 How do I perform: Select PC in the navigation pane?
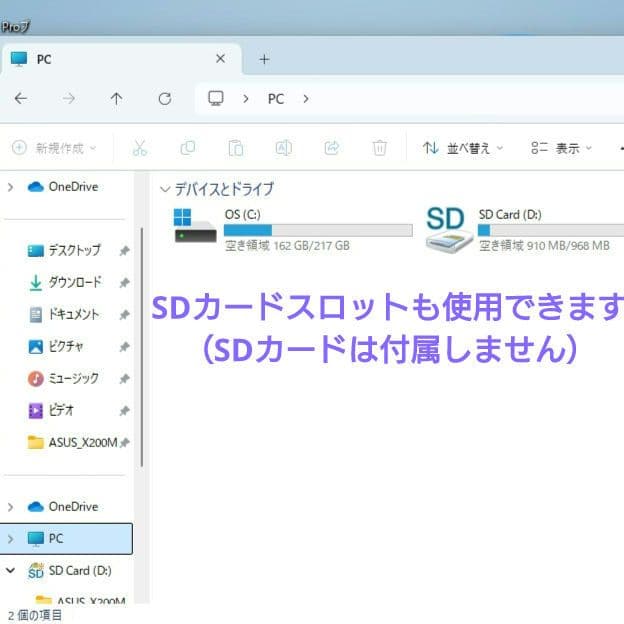point(66,539)
